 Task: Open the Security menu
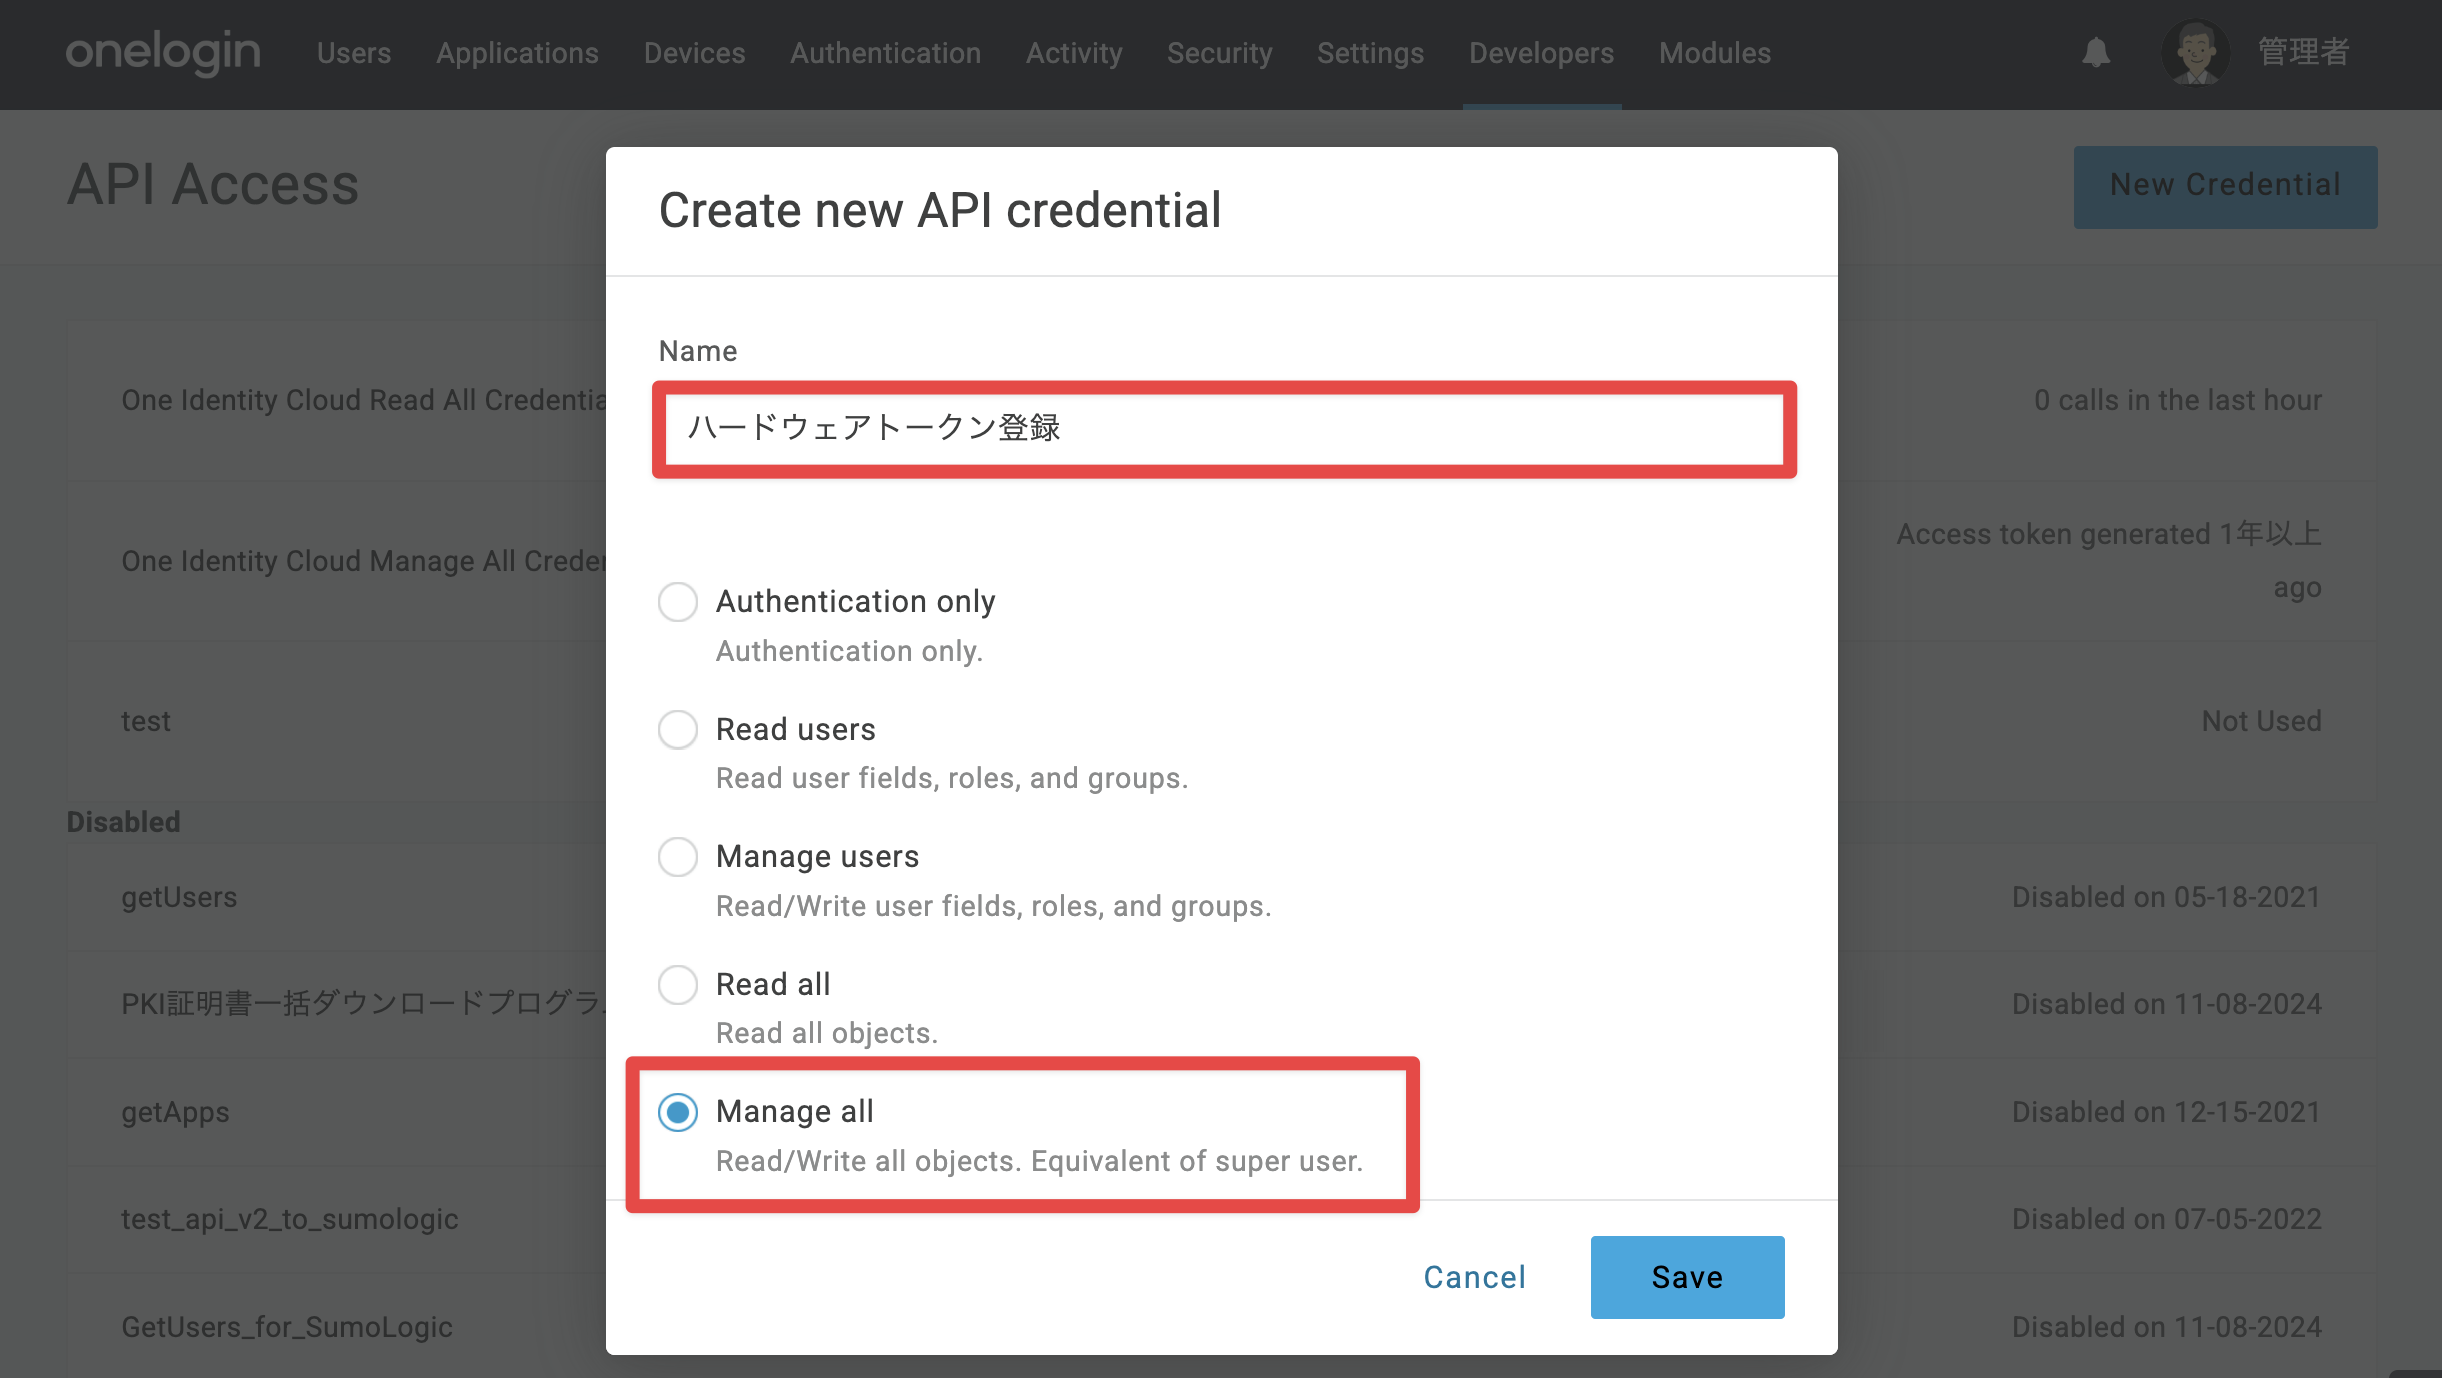(x=1219, y=53)
